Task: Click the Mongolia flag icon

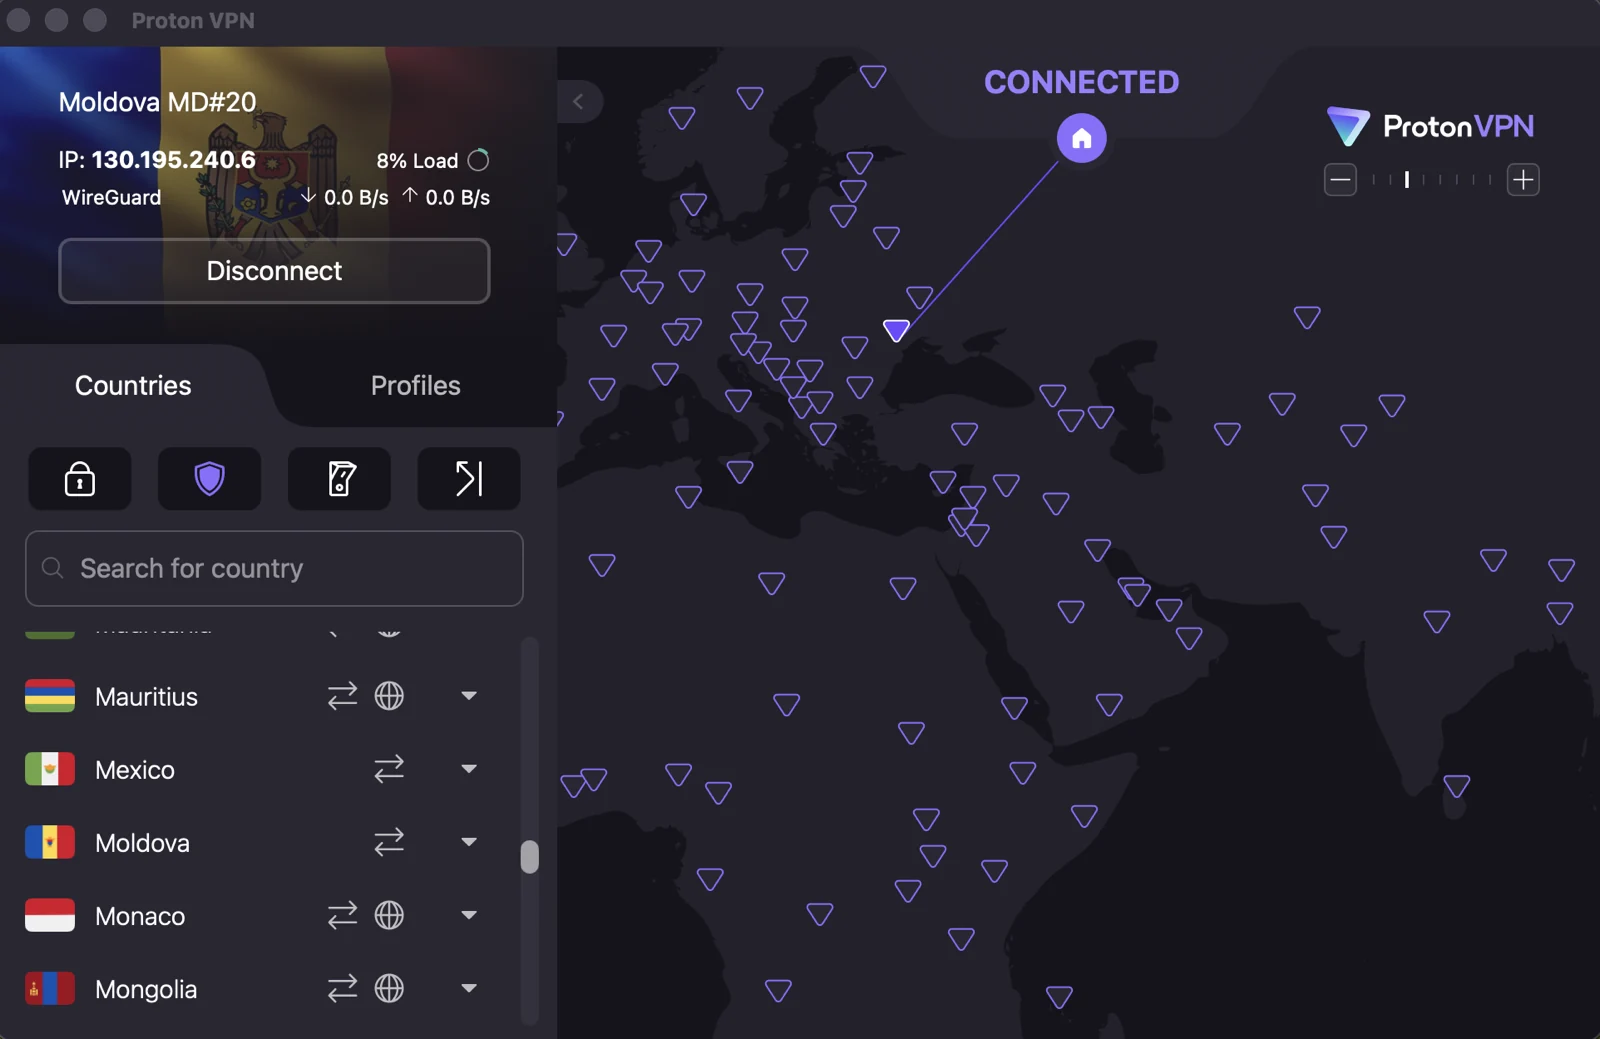Action: (x=50, y=988)
